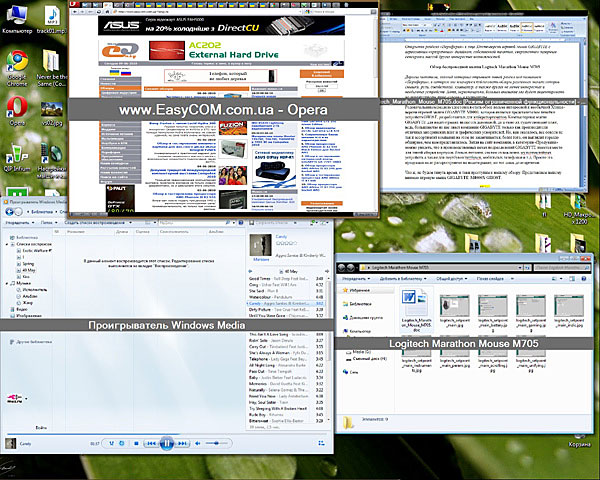Launch Google Chrome from the desktop
600x480 pixels.
click(17, 68)
